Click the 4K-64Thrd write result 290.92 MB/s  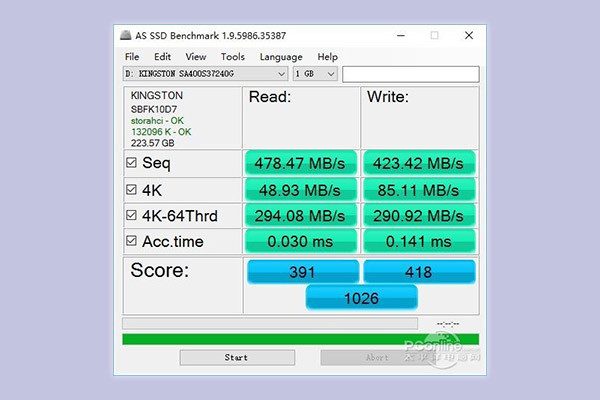(x=419, y=216)
